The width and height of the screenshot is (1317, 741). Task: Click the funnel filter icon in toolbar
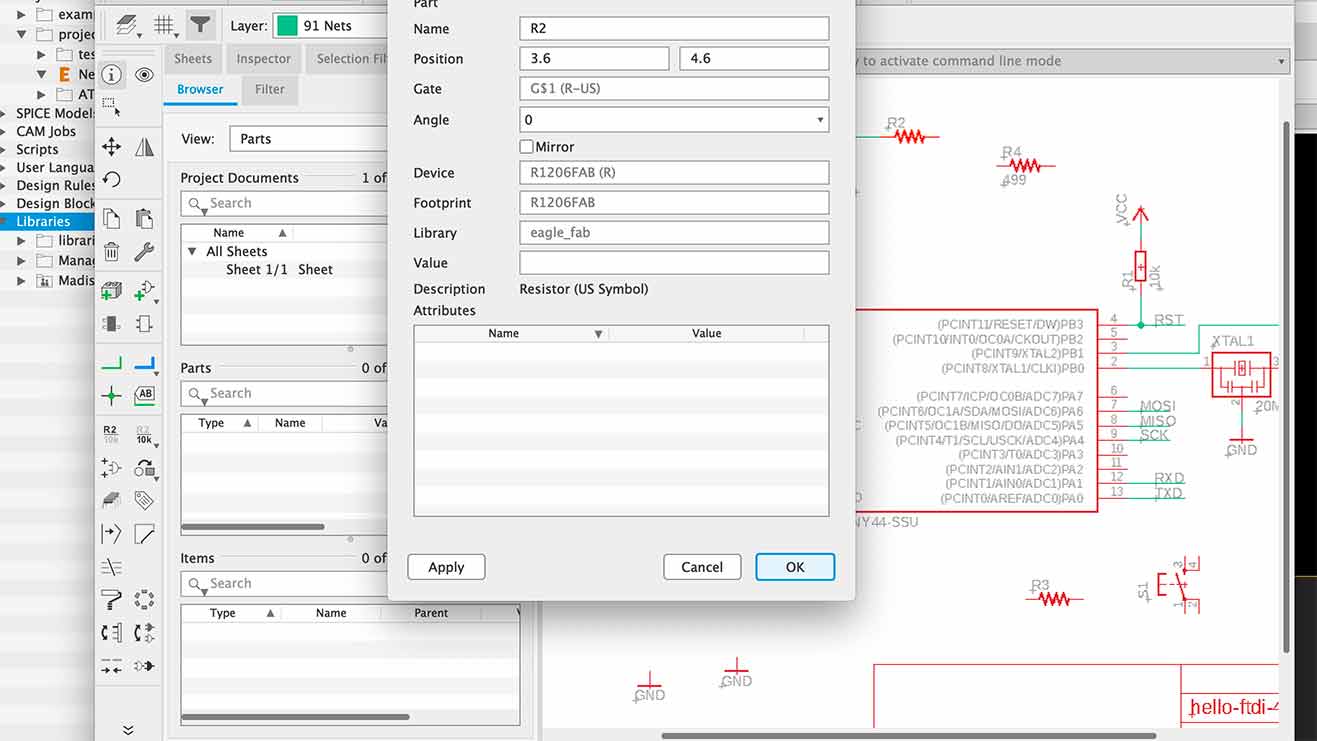click(x=201, y=25)
